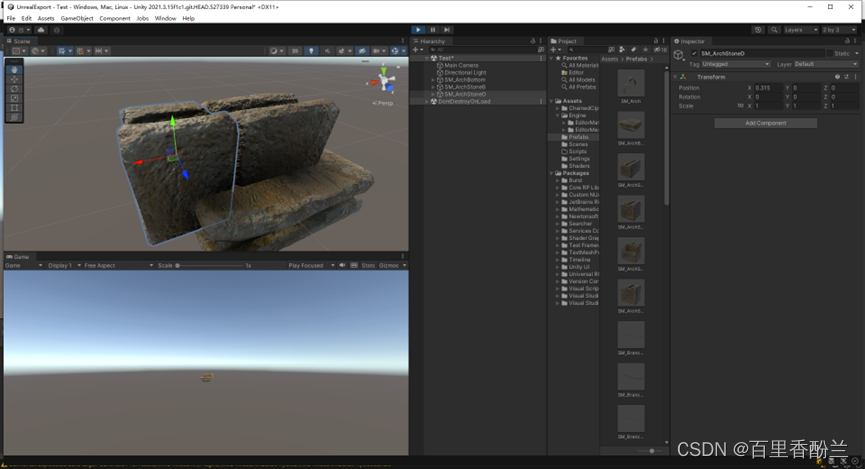
Task: Mute audio in the Game view
Action: [342, 266]
